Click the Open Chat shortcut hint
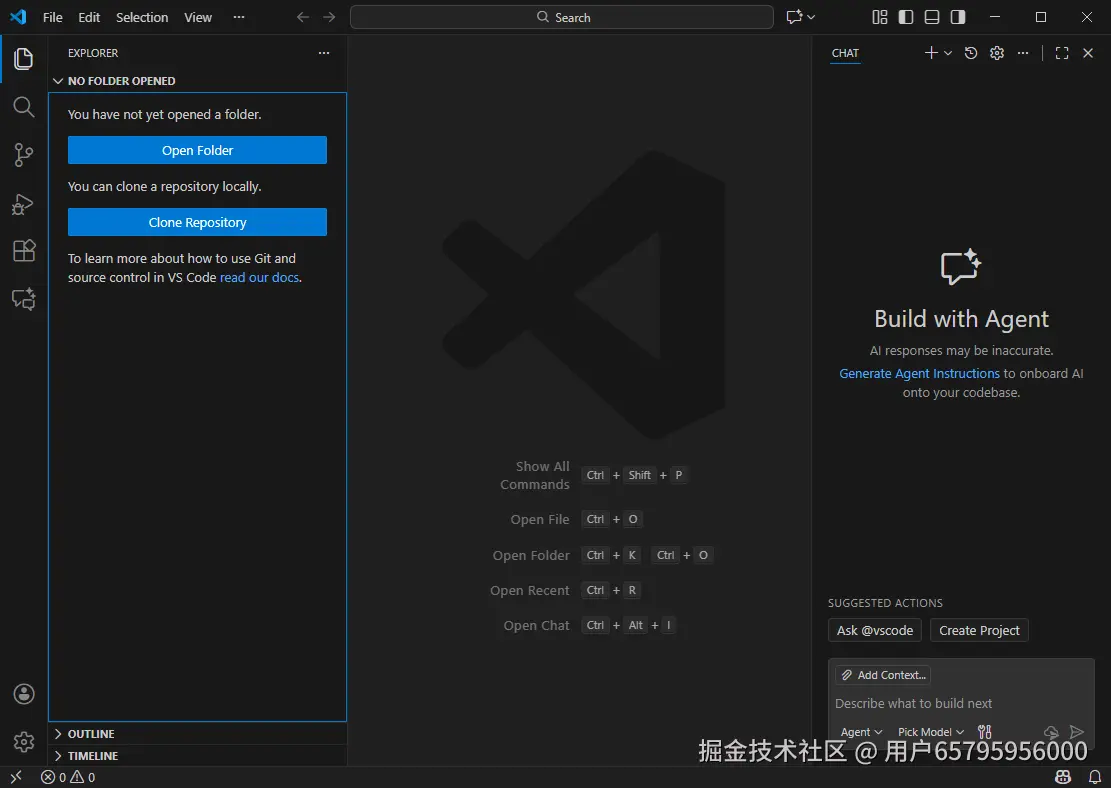 click(536, 626)
